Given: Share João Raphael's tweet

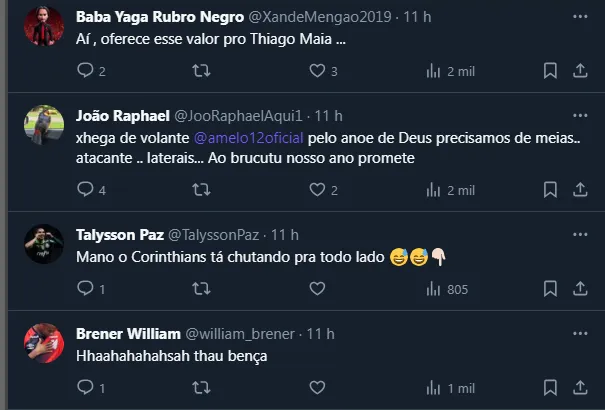Looking at the screenshot, I should 580,189.
